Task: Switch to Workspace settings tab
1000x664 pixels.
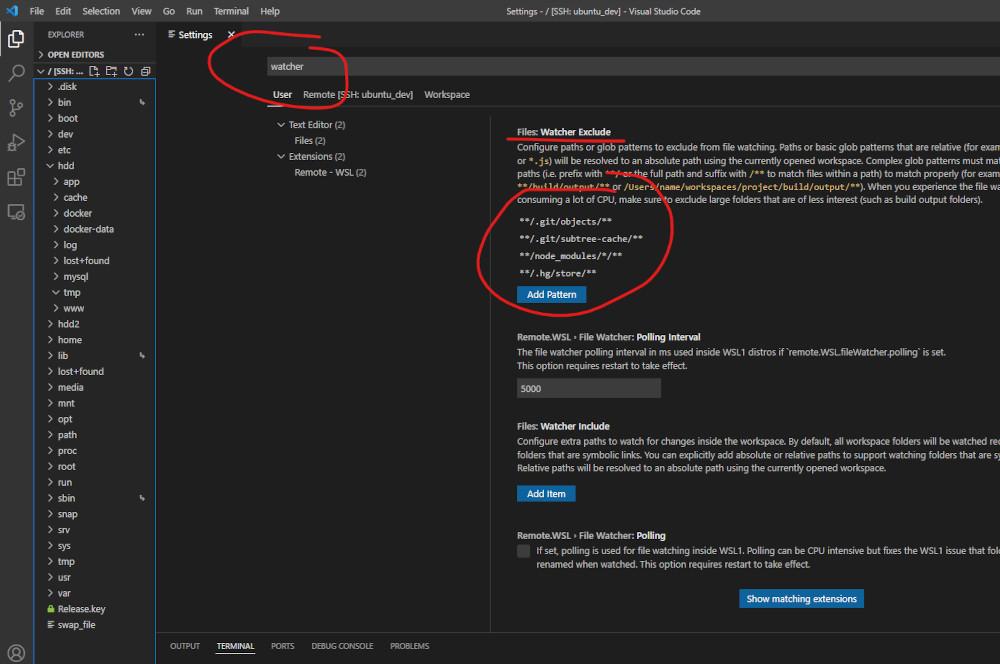Action: coord(446,94)
